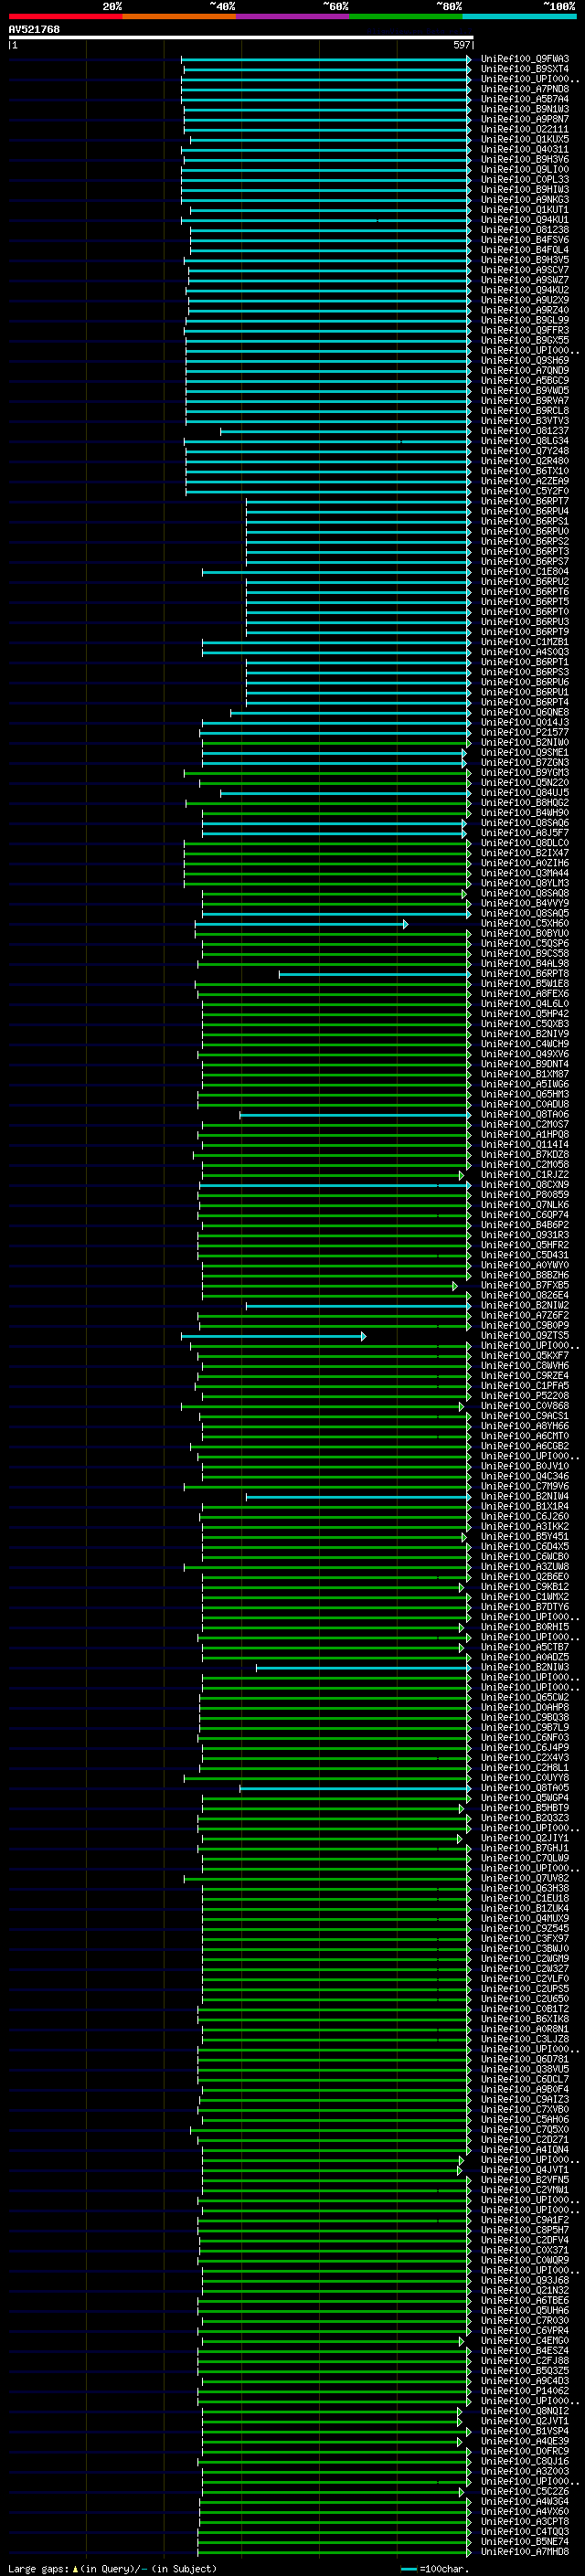This screenshot has width=585, height=2576.
Task: Select hit label UniRef100_B4FSV6
Action: pyautogui.click(x=525, y=240)
